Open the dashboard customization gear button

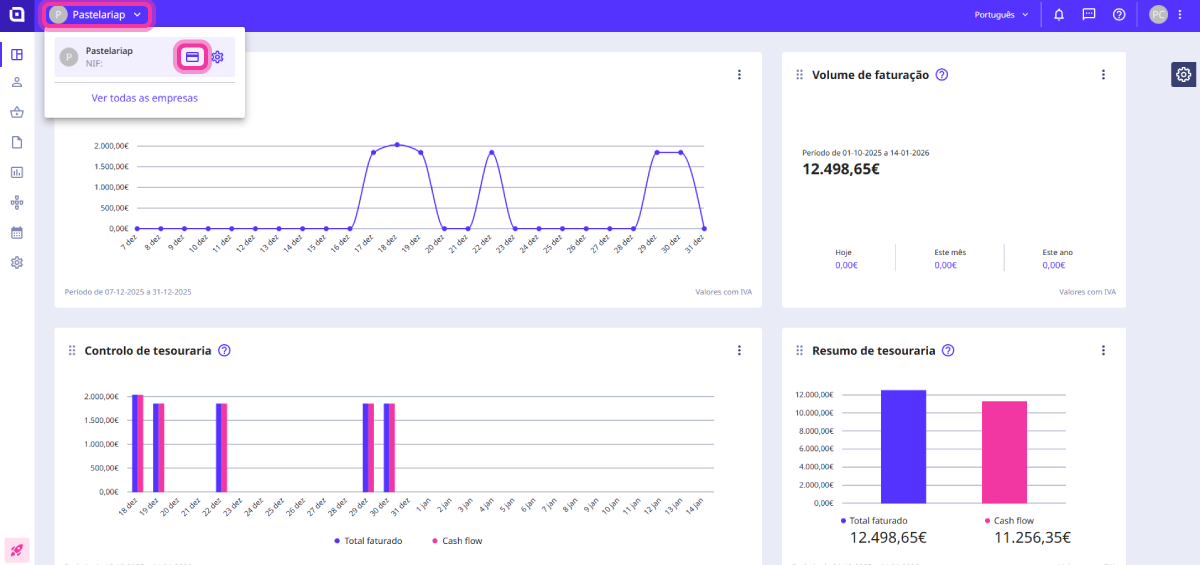pos(1183,74)
